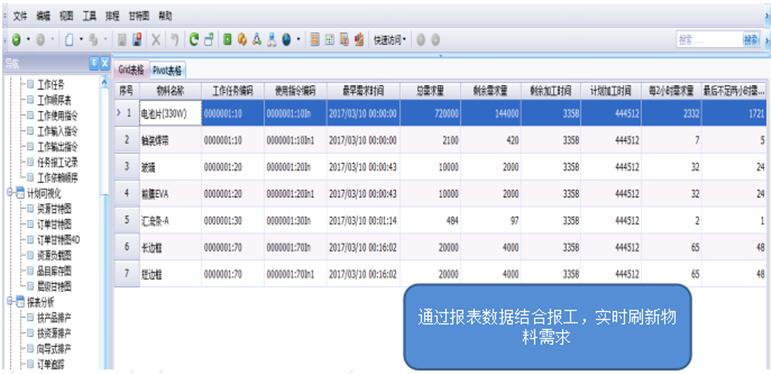The width and height of the screenshot is (771, 374).
Task: Collapse the 报表分析 tree node
Action: point(9,302)
